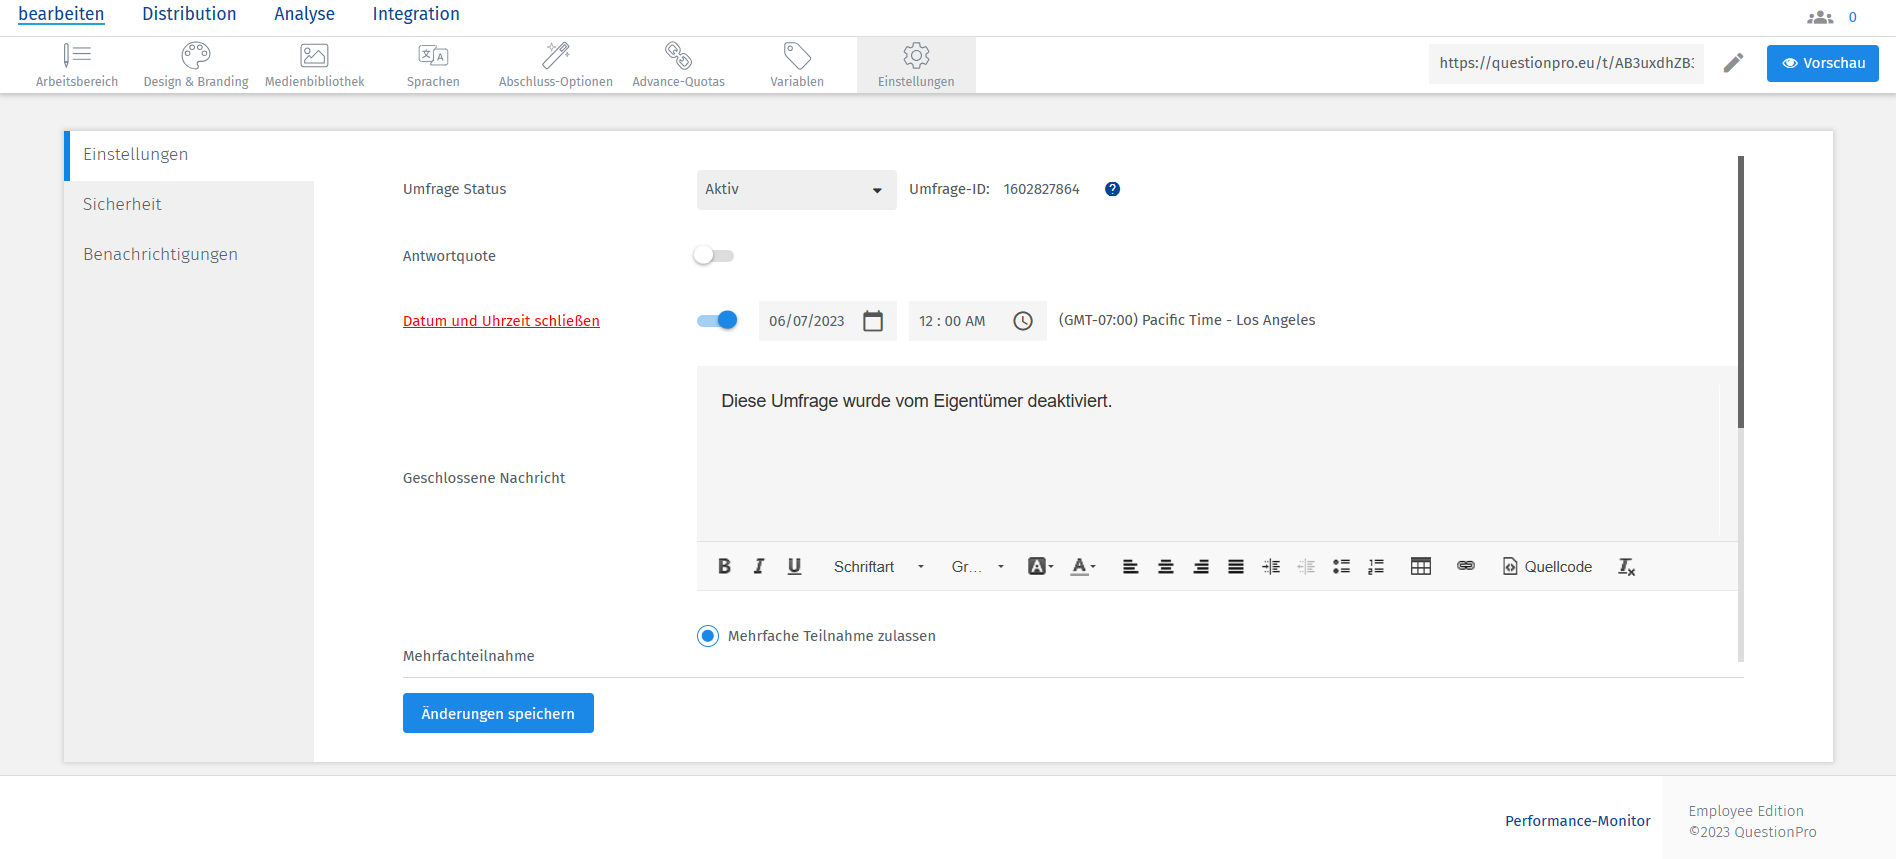
Task: Increase indent in editor toolbar
Action: tap(1271, 566)
